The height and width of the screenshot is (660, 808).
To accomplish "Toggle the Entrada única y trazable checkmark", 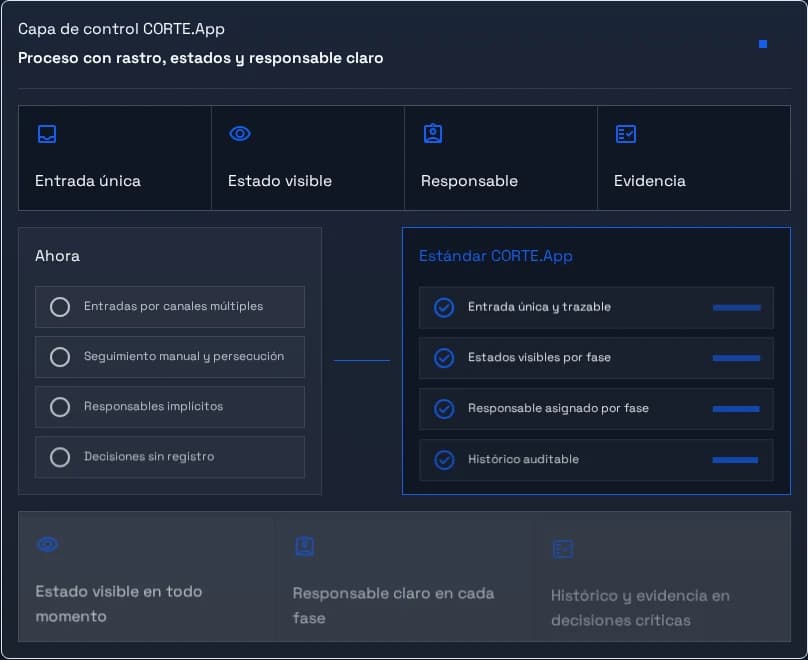I will [444, 308].
